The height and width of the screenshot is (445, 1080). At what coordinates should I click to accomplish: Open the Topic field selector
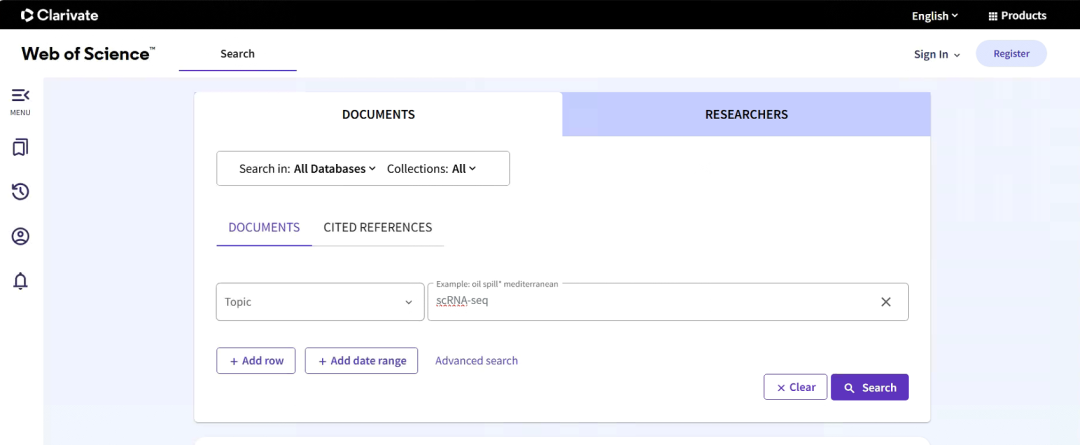coord(320,302)
